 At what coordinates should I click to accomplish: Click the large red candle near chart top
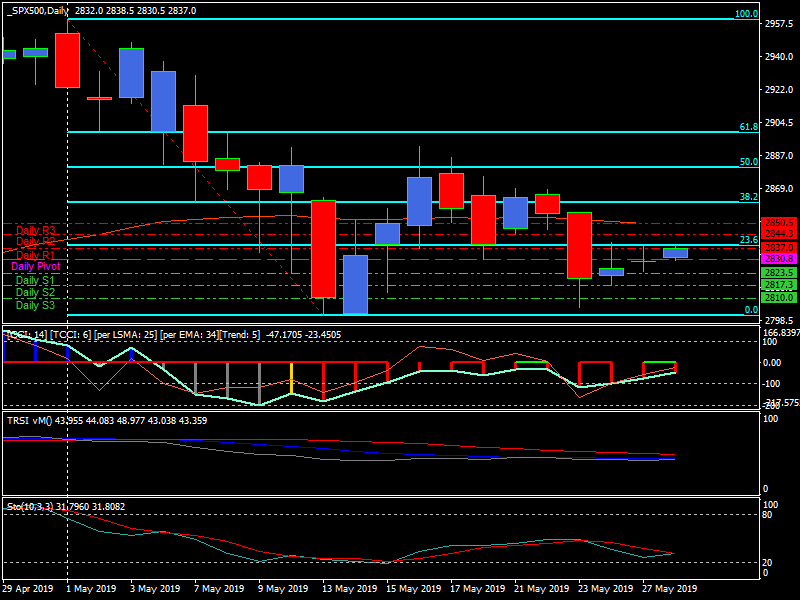pos(68,60)
